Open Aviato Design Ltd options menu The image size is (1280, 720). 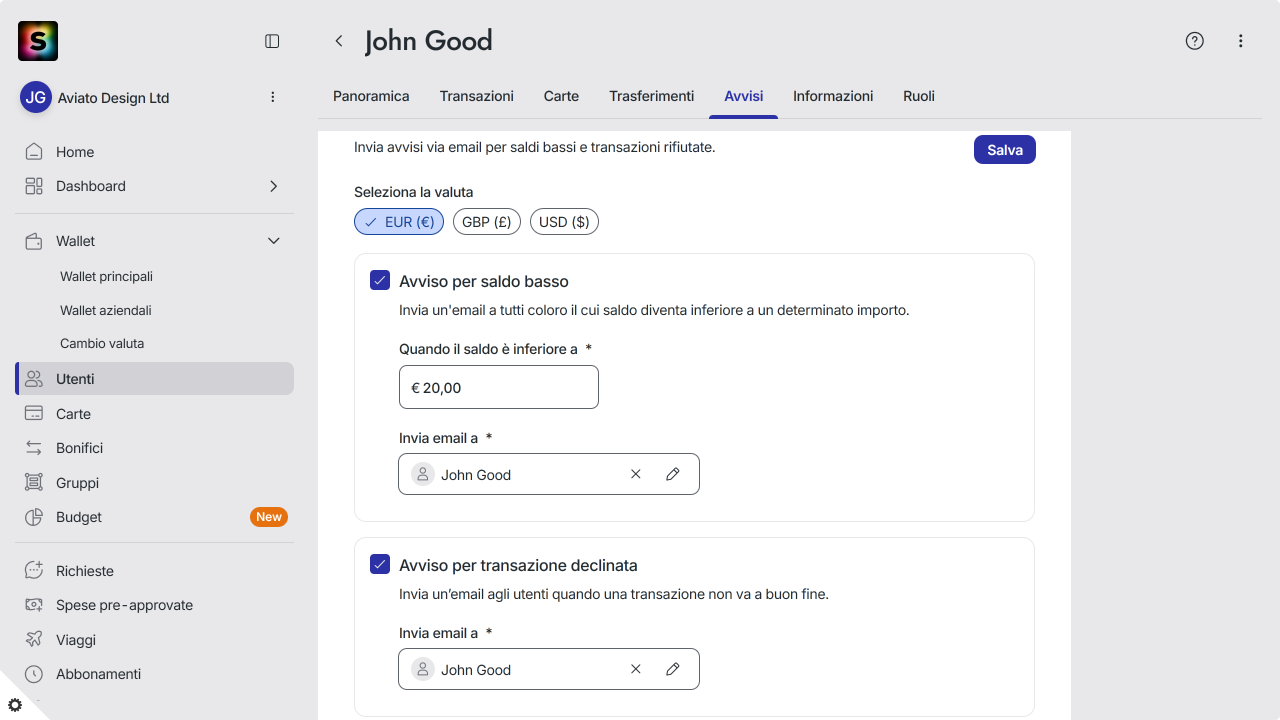coord(273,97)
